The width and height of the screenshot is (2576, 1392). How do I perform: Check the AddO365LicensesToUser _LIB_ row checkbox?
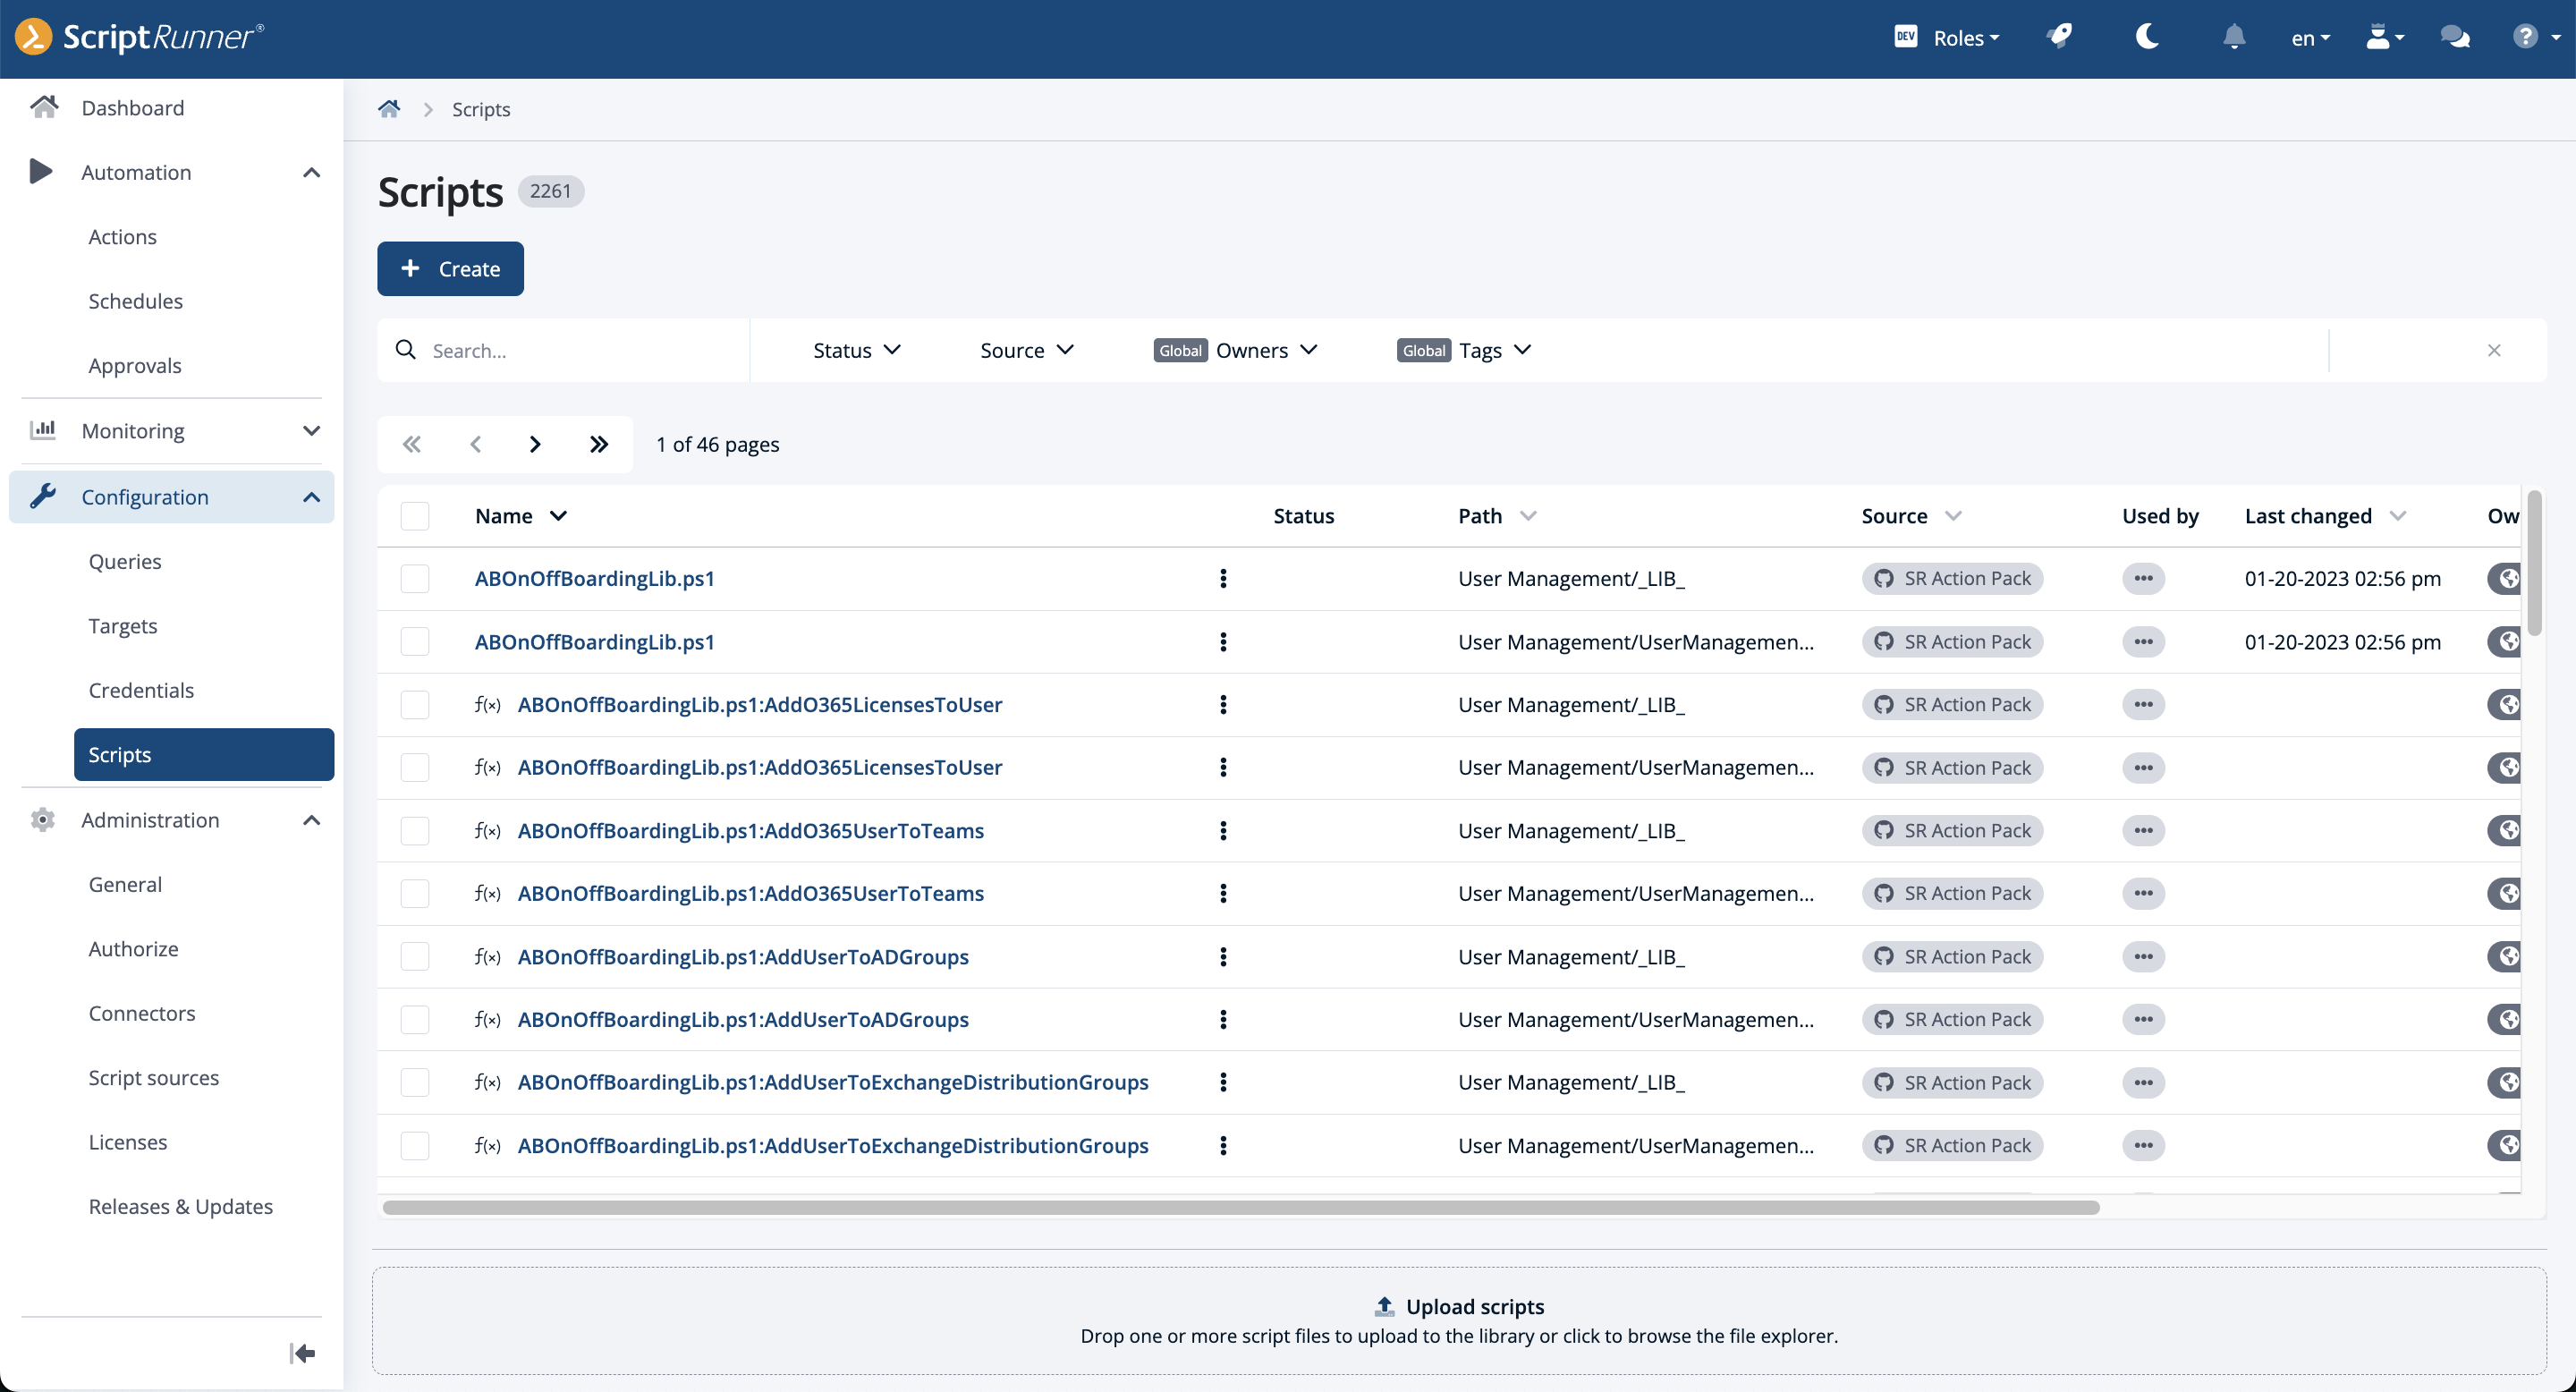point(414,704)
